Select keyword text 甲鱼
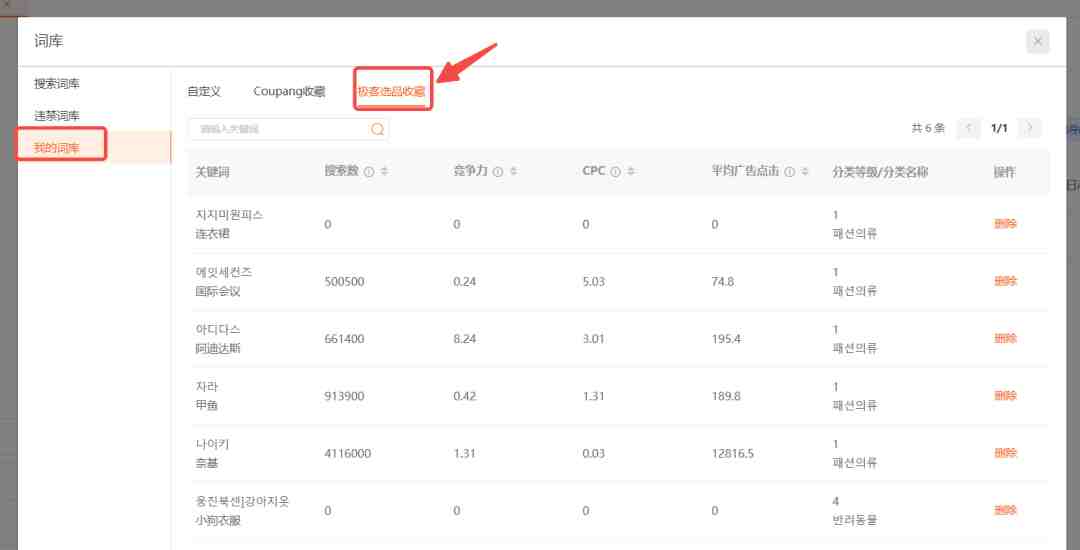 [x=207, y=406]
